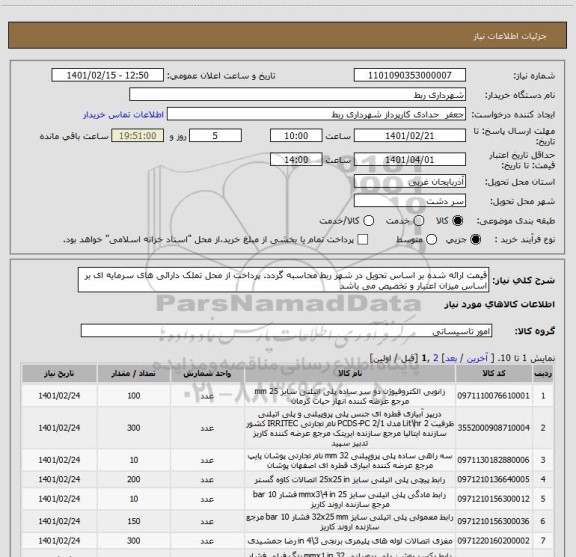Select the خدمت radio button
This screenshot has width=576, height=557.
pos(419,221)
